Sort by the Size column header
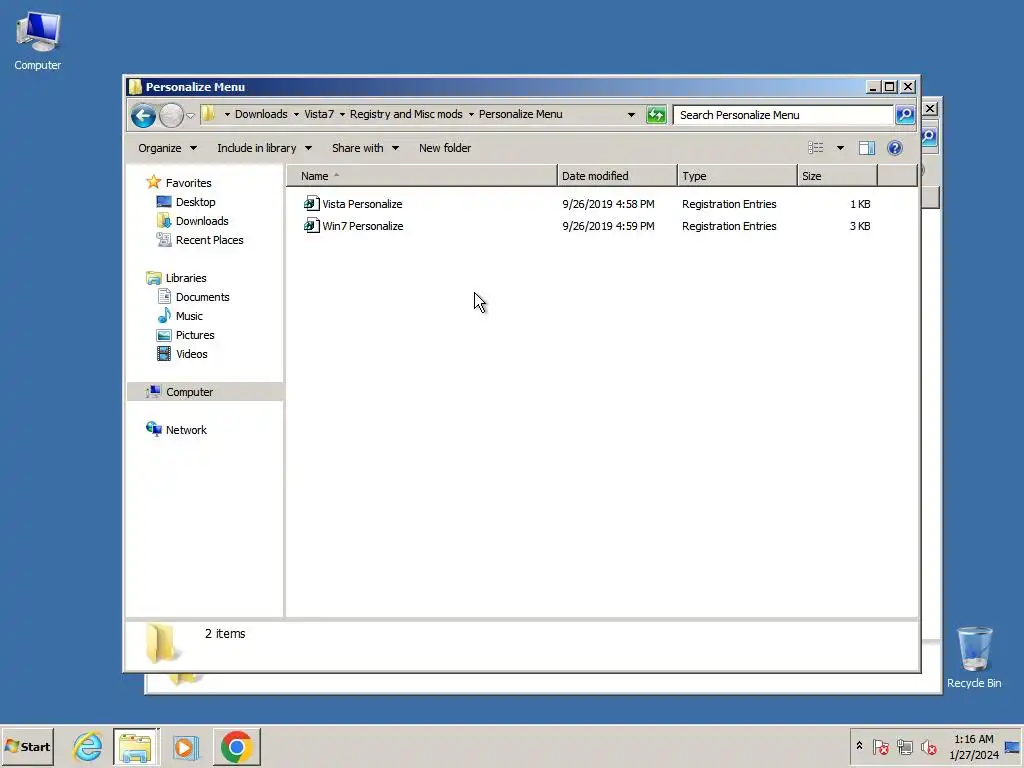1024x768 pixels. click(x=837, y=176)
